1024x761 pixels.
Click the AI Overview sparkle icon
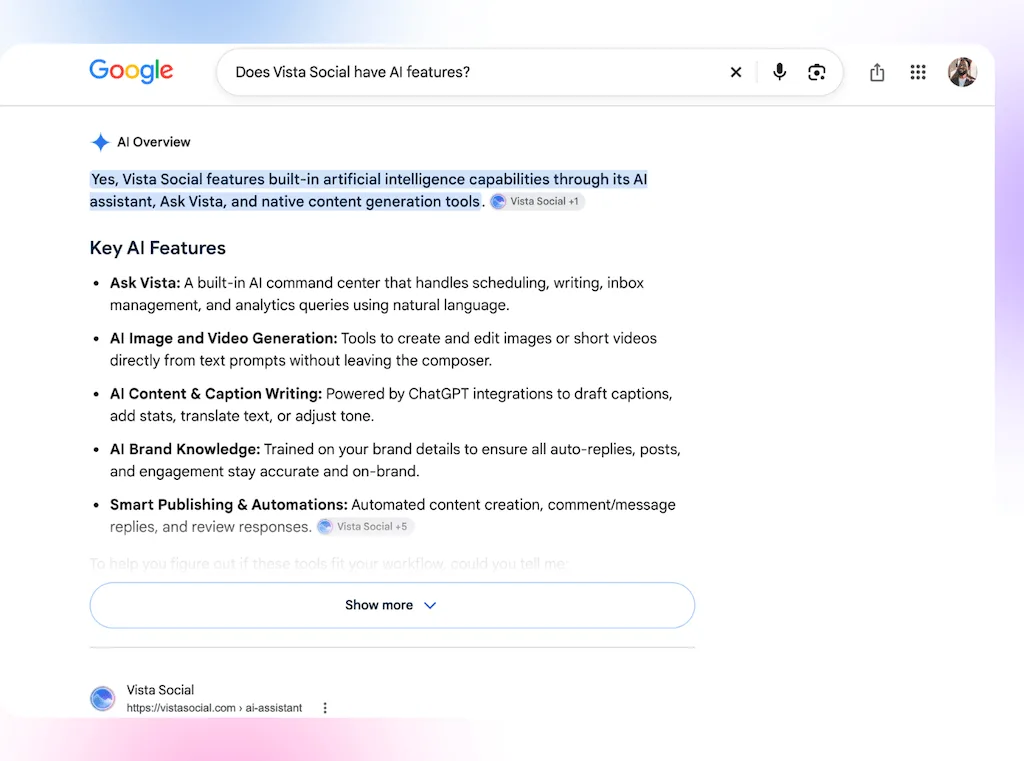[100, 142]
